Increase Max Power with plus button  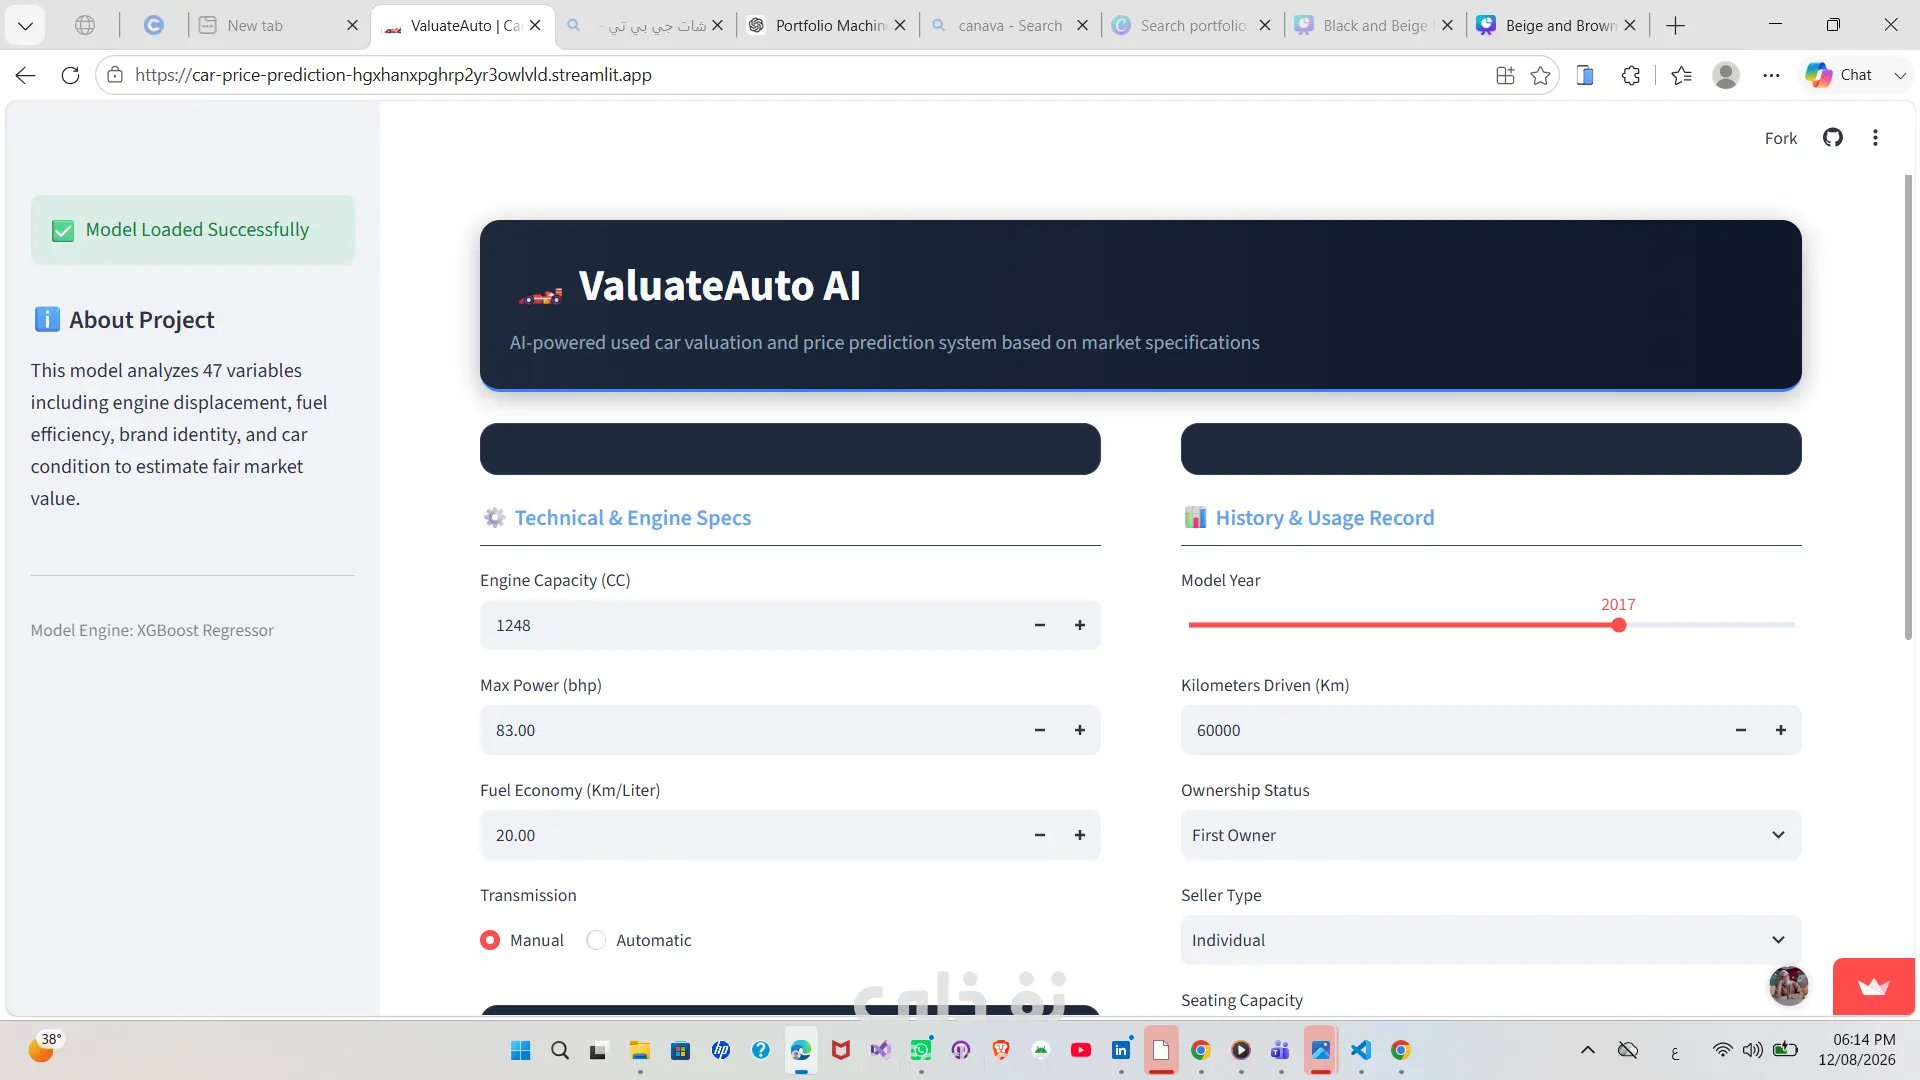point(1080,730)
